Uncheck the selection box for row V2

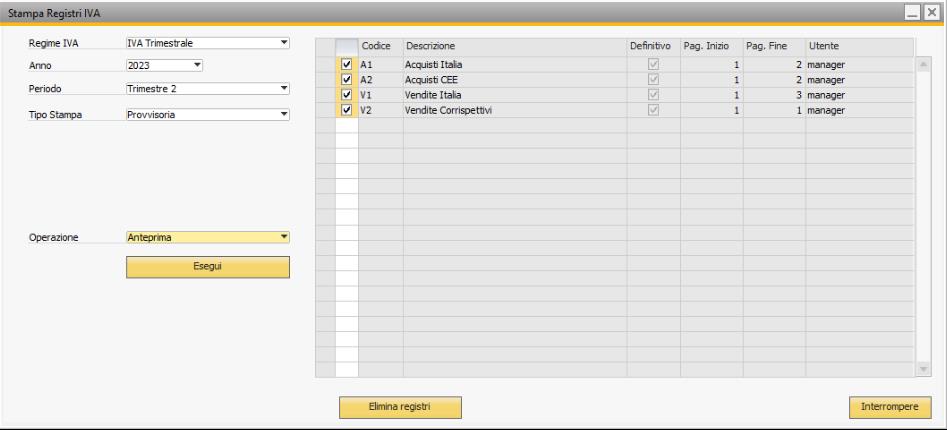tap(347, 111)
